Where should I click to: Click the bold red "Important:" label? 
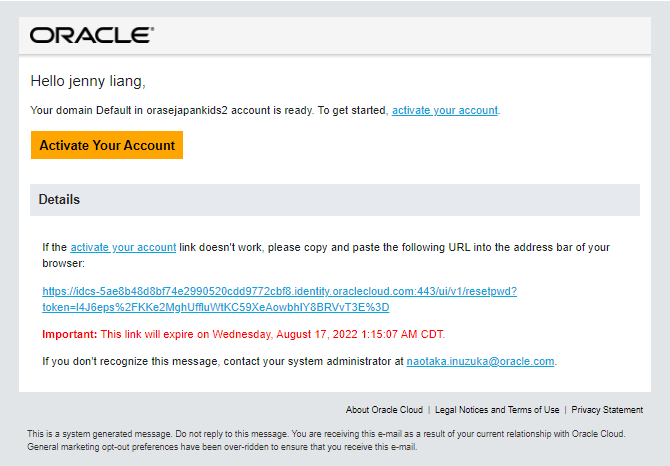pyautogui.click(x=70, y=334)
